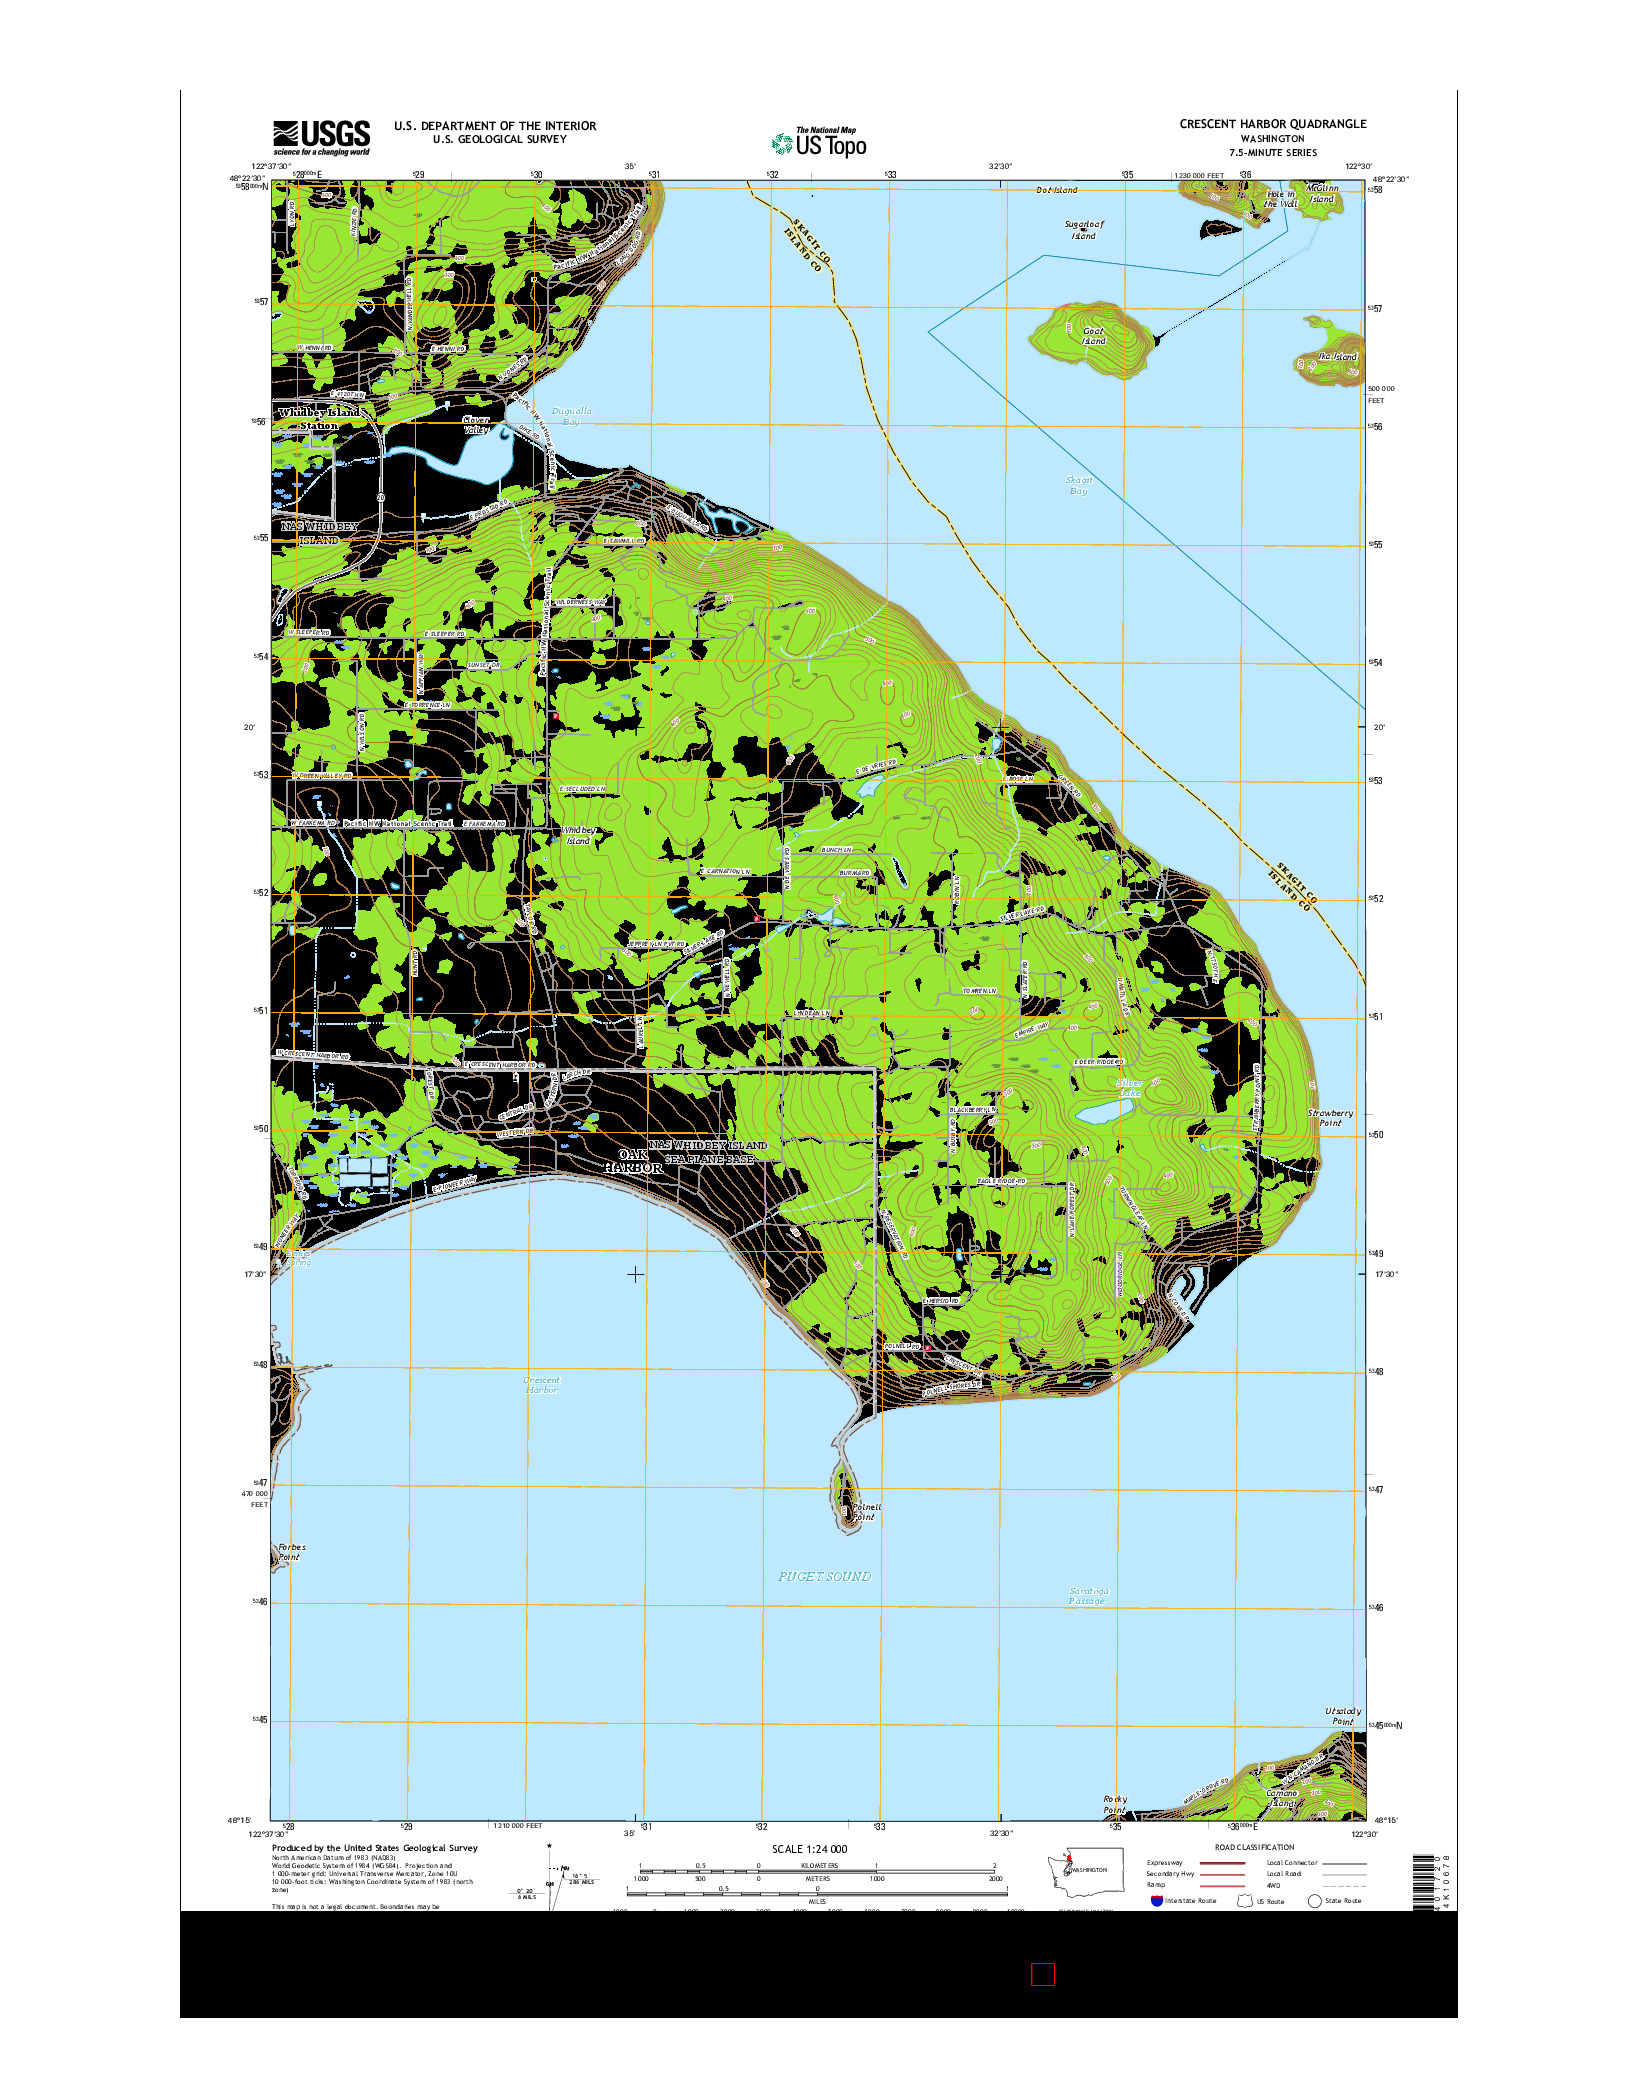1638x2088 pixels.
Task: Click the magnetic declination diagram
Action: pos(556,1877)
